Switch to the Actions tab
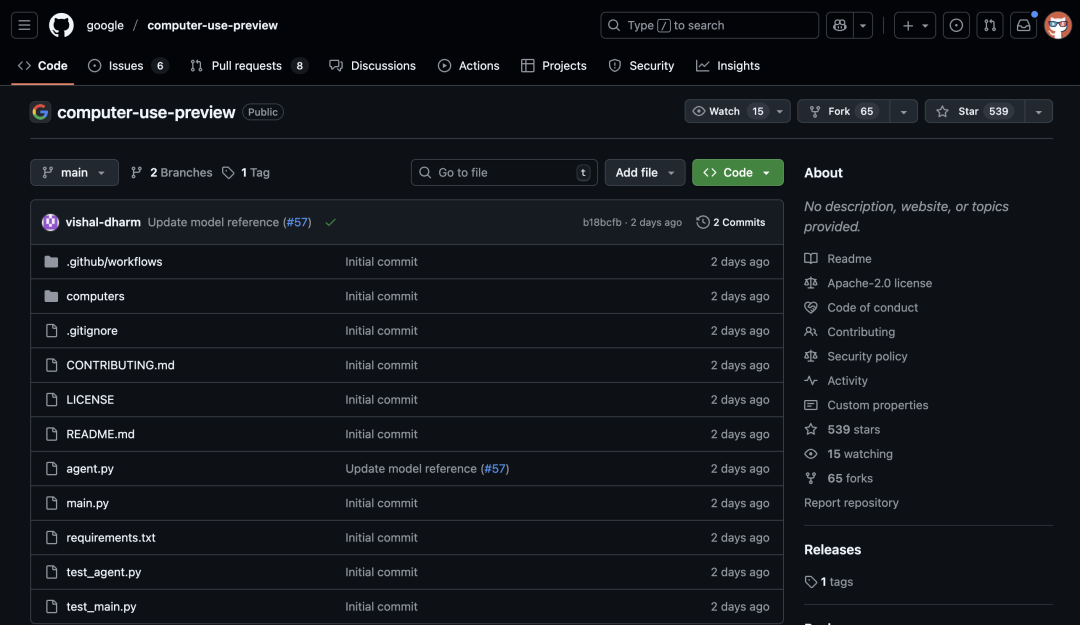The image size is (1080, 625). (468, 66)
